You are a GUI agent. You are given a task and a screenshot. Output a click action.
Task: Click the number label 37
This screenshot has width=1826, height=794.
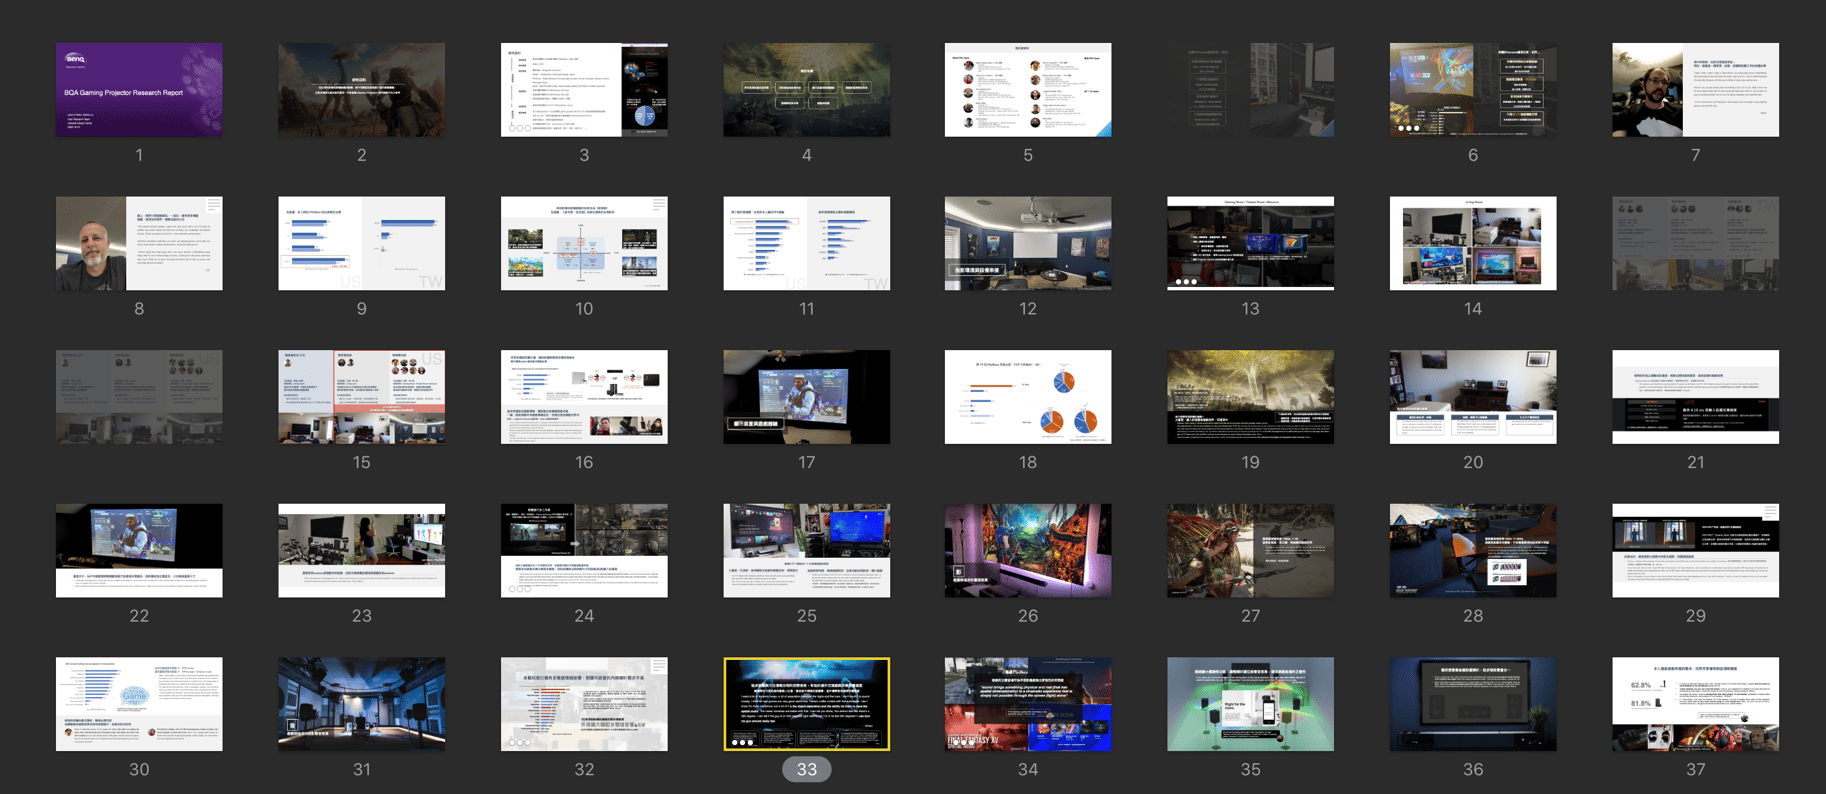(x=1695, y=769)
